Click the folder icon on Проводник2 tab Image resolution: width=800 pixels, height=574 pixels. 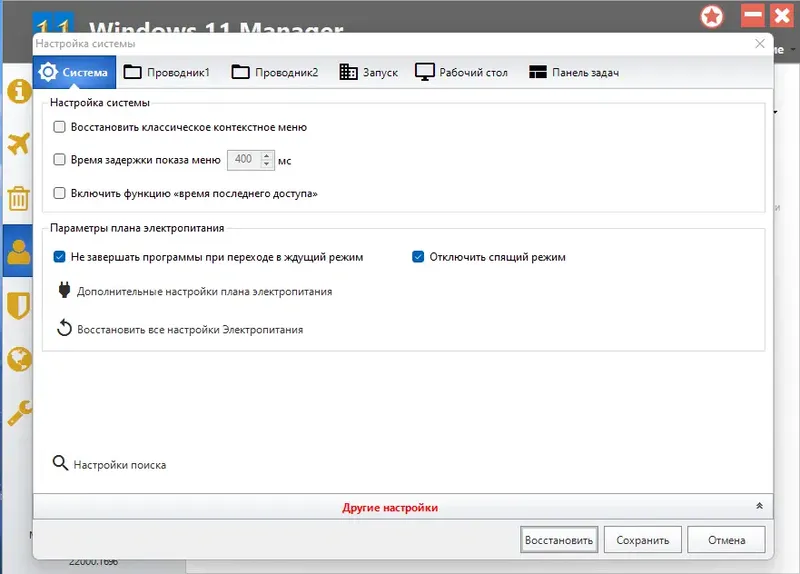pos(240,72)
